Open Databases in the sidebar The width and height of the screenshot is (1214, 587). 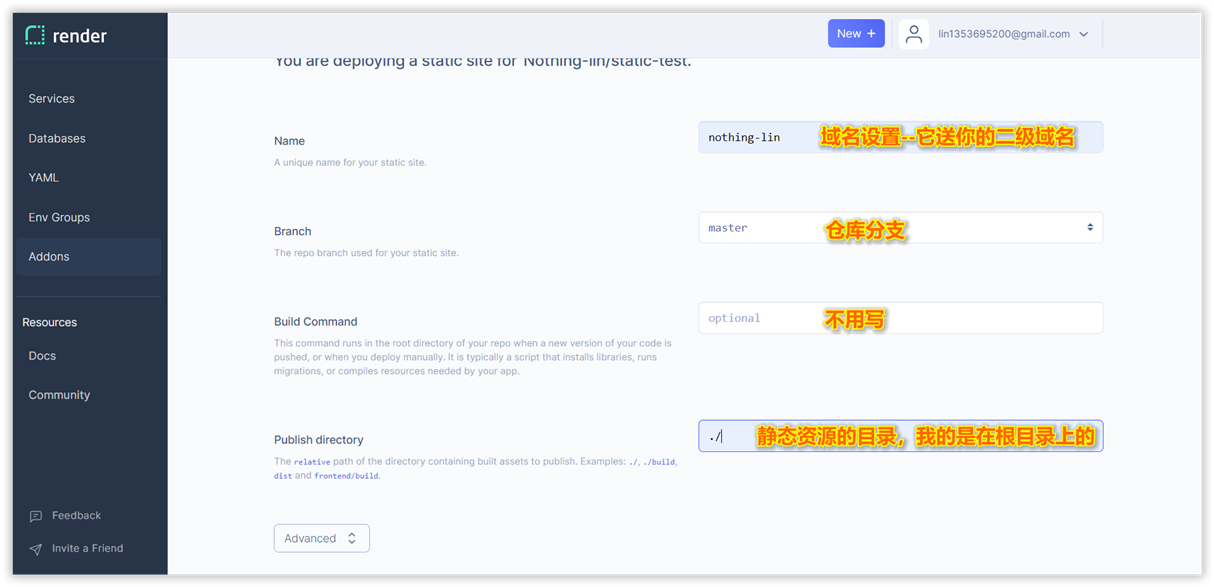(57, 138)
